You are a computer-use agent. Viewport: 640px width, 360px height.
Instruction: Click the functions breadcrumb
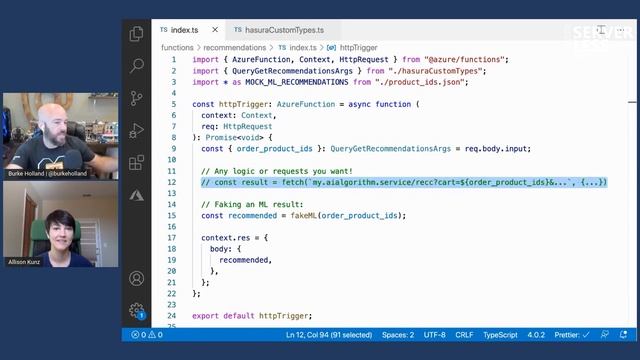point(177,47)
